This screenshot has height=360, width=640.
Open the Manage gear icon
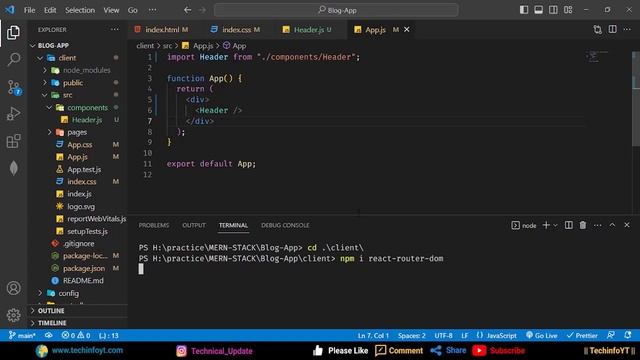click(x=13, y=315)
